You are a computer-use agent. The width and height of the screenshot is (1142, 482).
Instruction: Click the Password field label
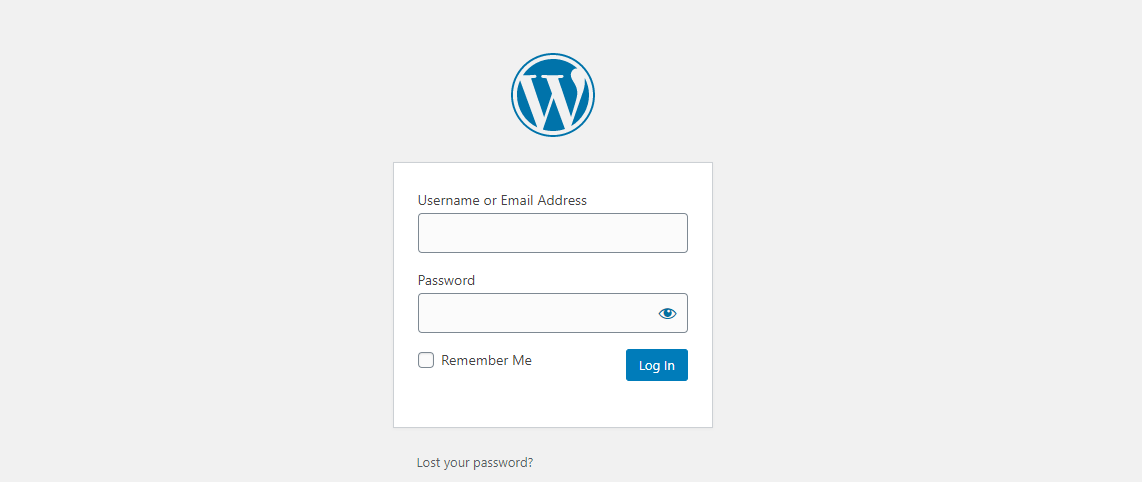click(446, 280)
